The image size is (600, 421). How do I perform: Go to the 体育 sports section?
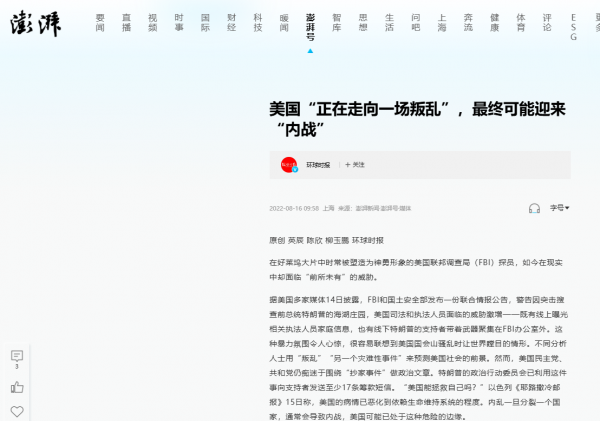click(521, 23)
